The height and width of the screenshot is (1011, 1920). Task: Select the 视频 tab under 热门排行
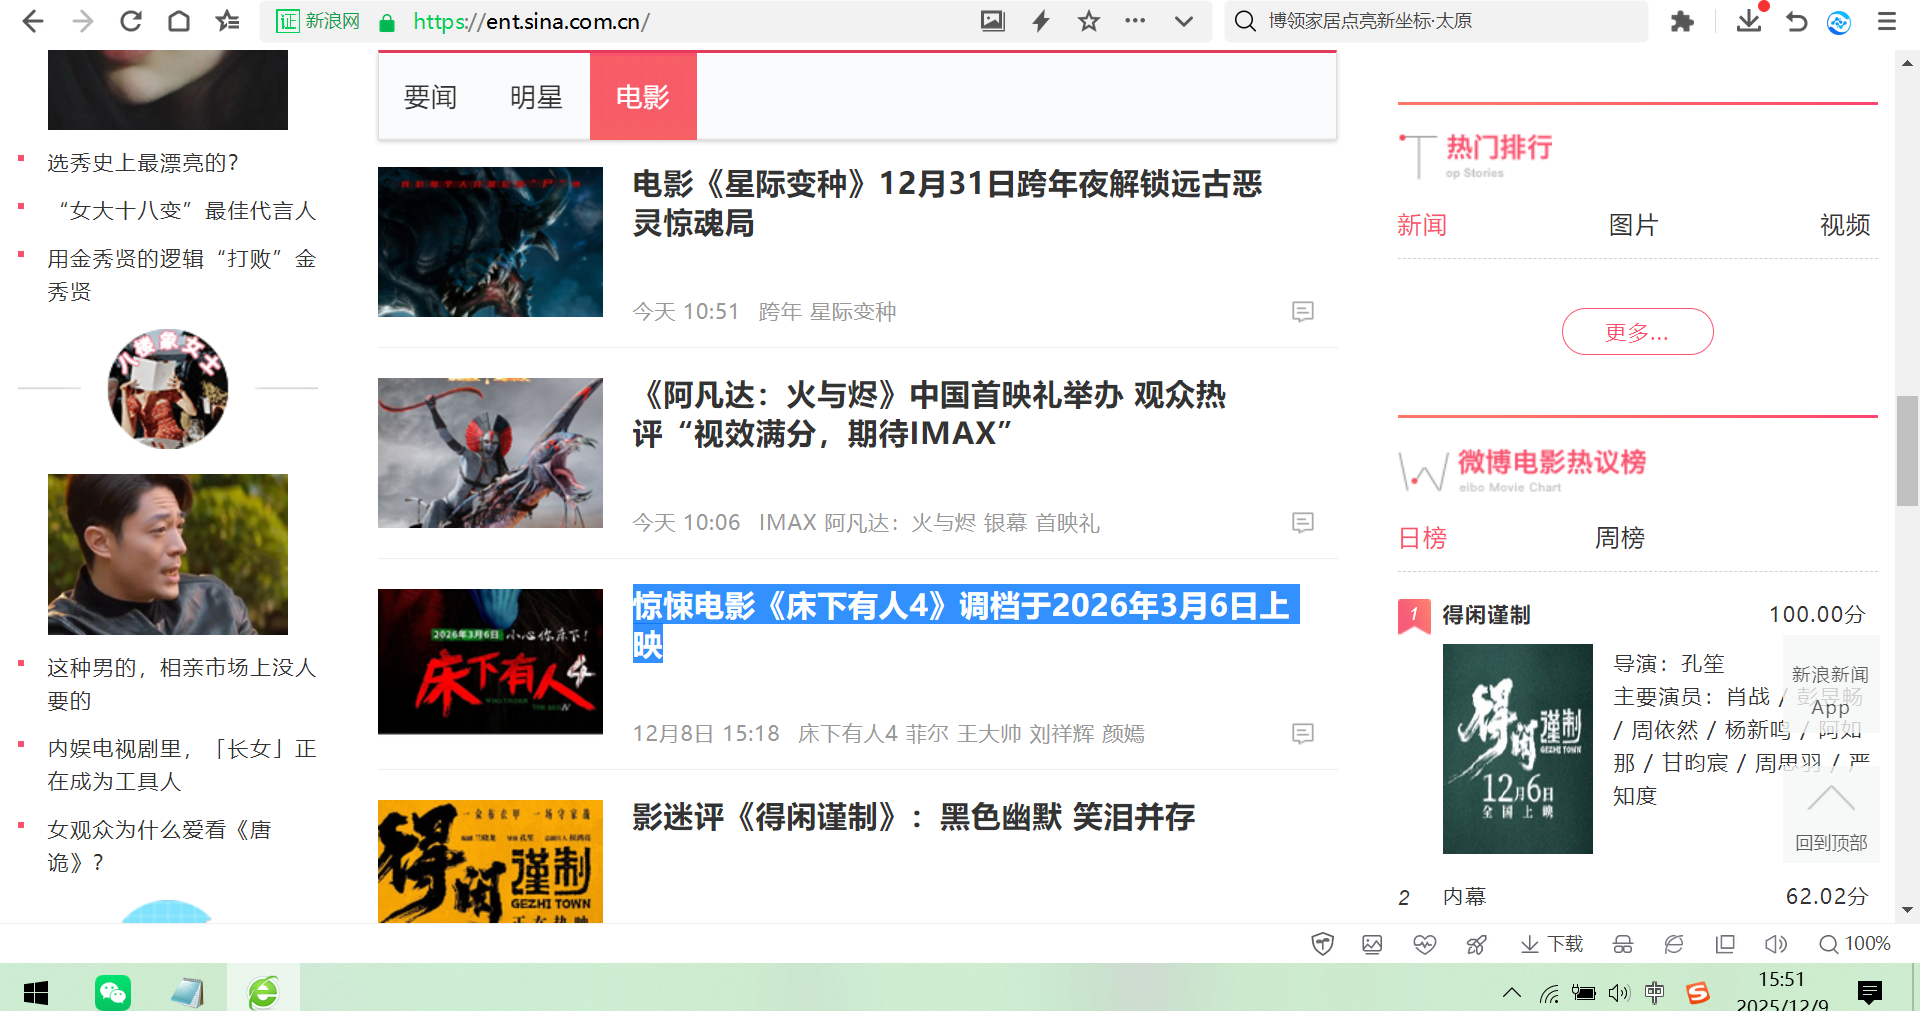pyautogui.click(x=1845, y=225)
